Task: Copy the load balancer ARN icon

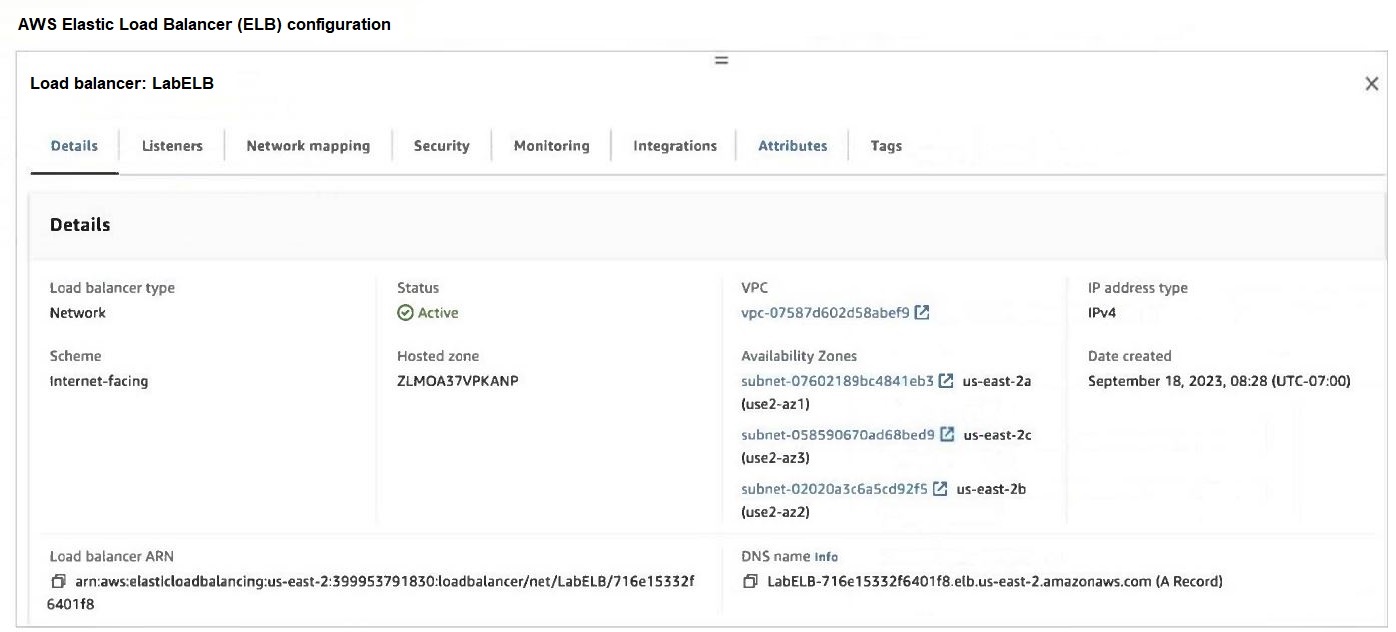Action: click(x=58, y=582)
